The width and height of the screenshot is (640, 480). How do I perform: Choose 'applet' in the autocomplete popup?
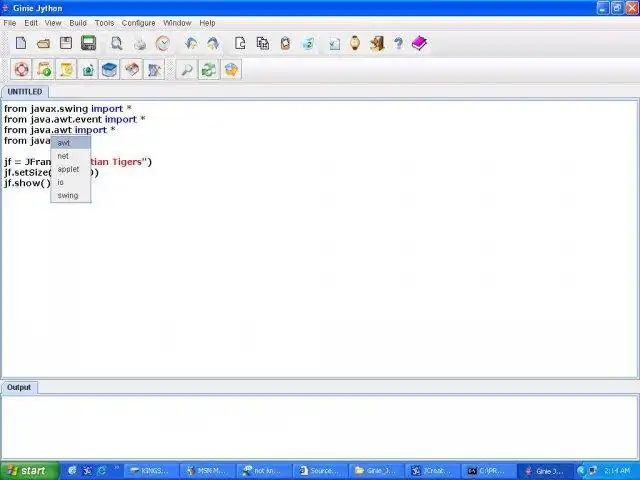71,169
